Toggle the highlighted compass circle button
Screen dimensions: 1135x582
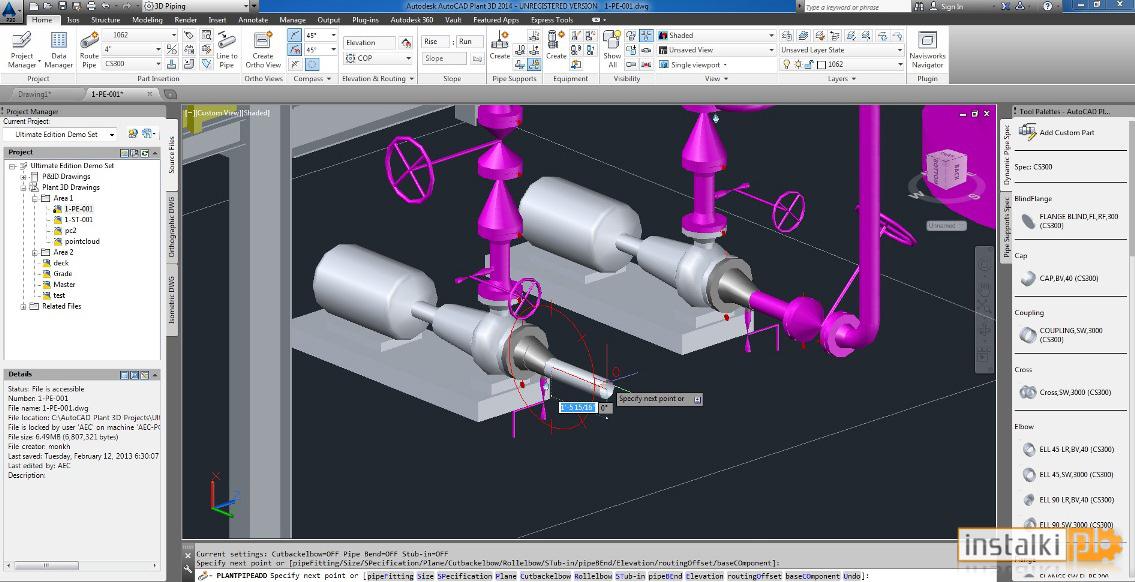click(x=312, y=64)
